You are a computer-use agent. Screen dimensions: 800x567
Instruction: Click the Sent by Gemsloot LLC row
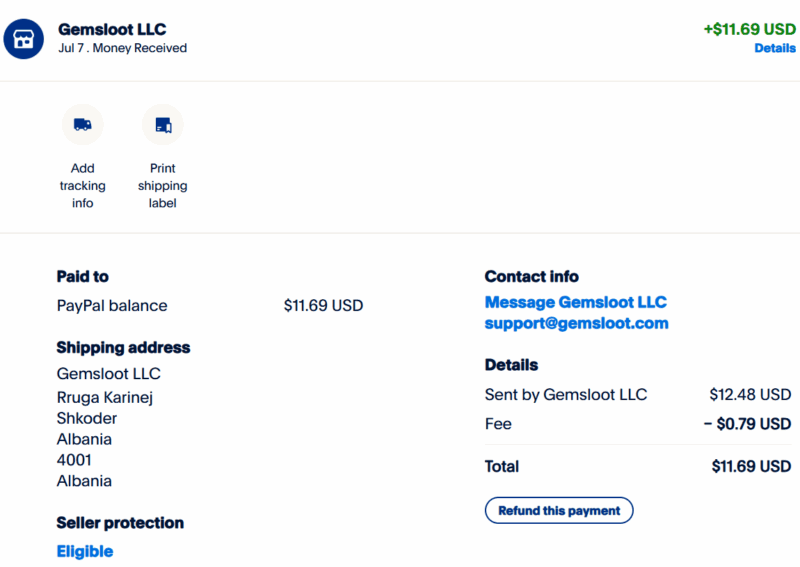(x=638, y=395)
